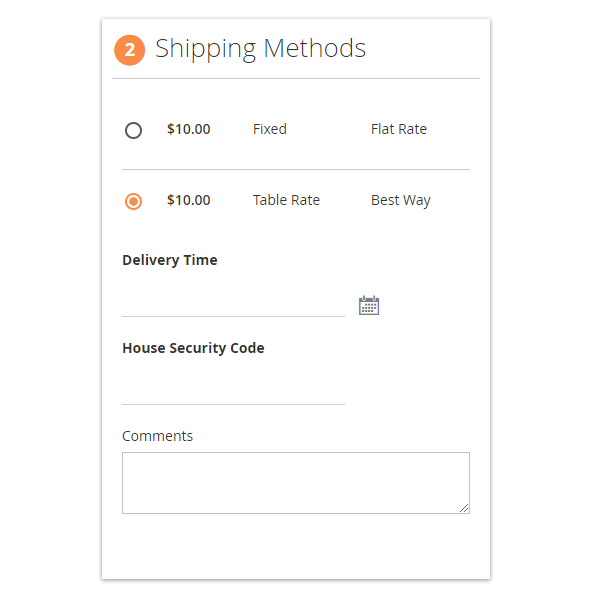Click inside the Comments text area
Viewport: 600px width, 600px height.
pyautogui.click(x=295, y=482)
